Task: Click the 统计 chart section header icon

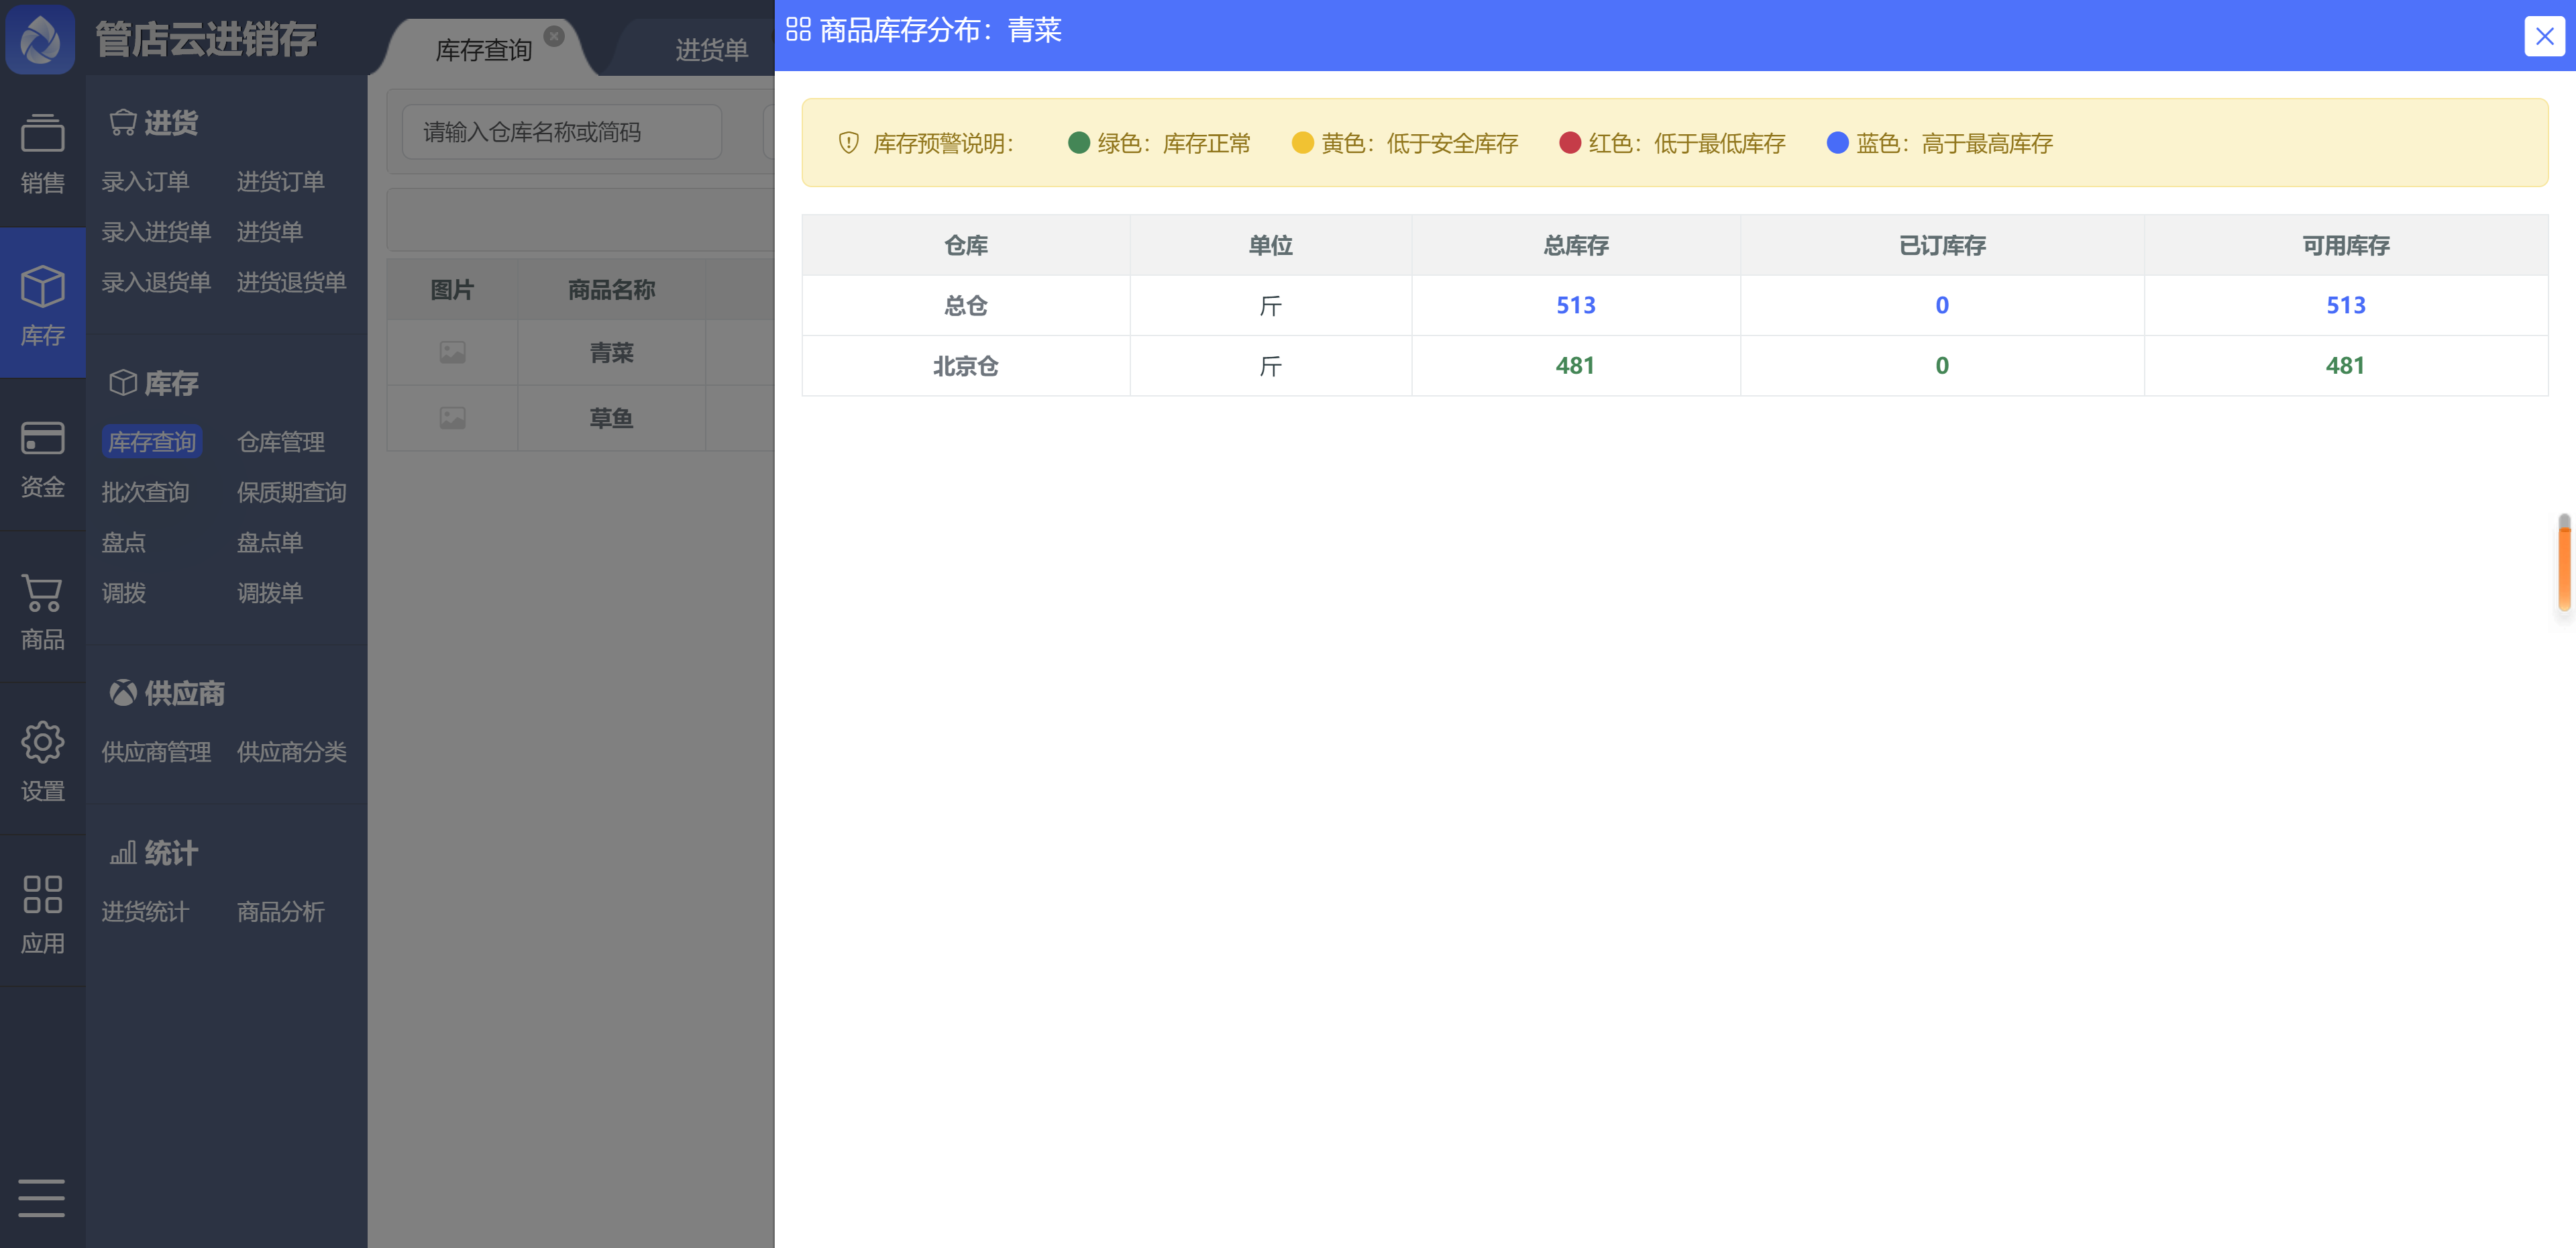Action: pyautogui.click(x=123, y=853)
